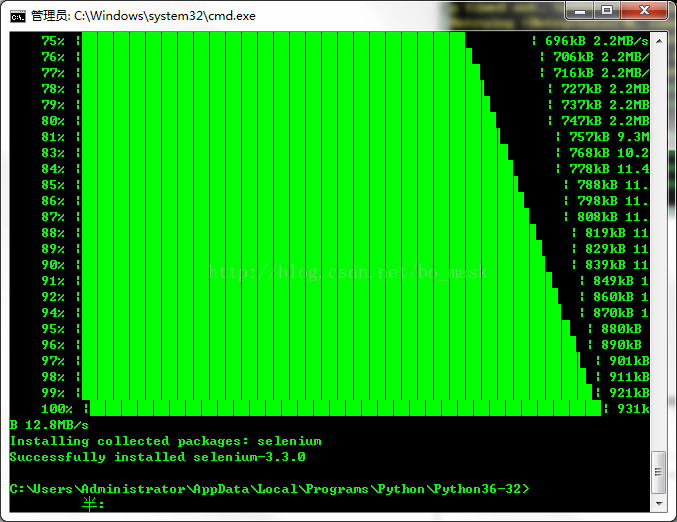The height and width of the screenshot is (522, 677).
Task: Click the 12.8MB/s speed text
Action: click(57, 425)
